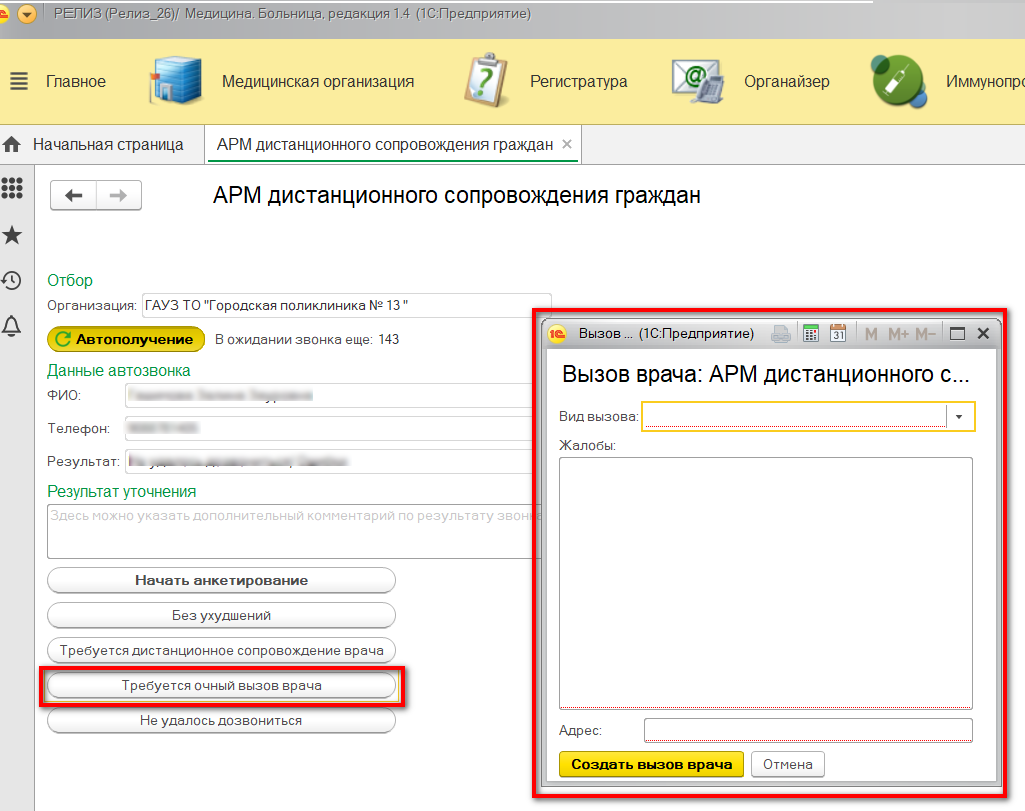Image resolution: width=1025 pixels, height=811 pixels.
Task: Open the History clock icon
Action: click(x=12, y=281)
